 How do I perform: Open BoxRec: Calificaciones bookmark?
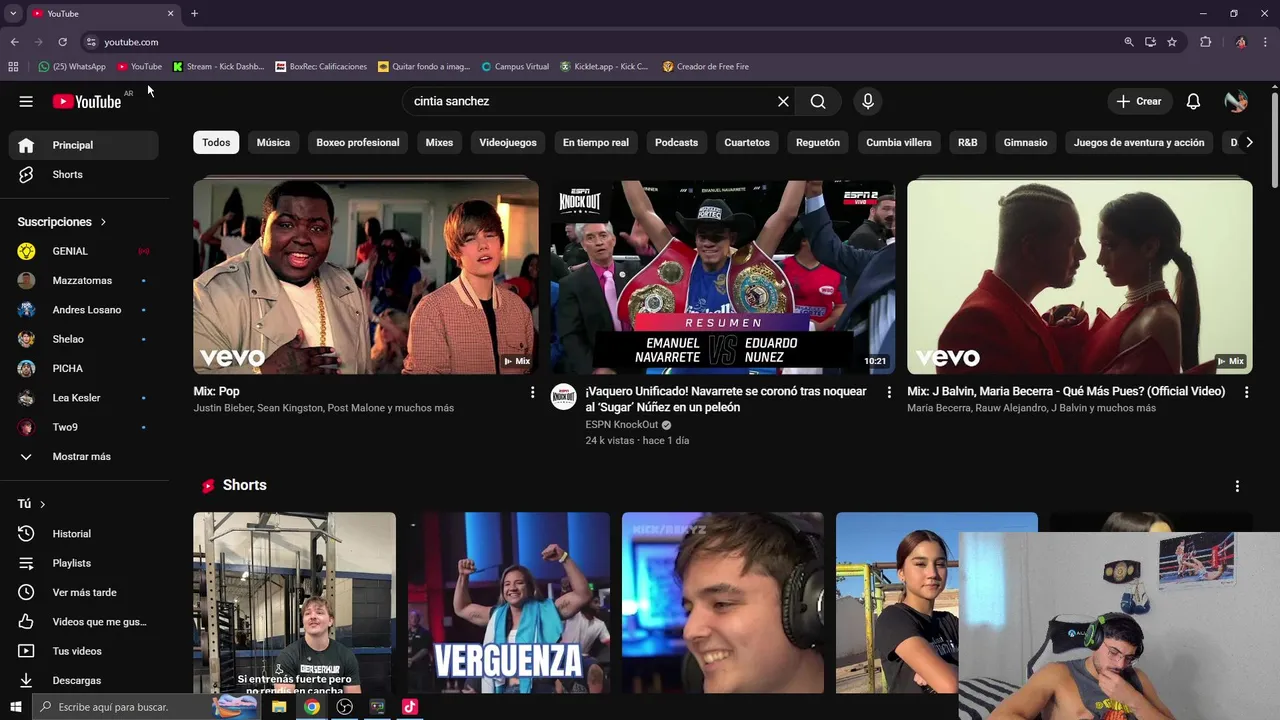coord(321,67)
